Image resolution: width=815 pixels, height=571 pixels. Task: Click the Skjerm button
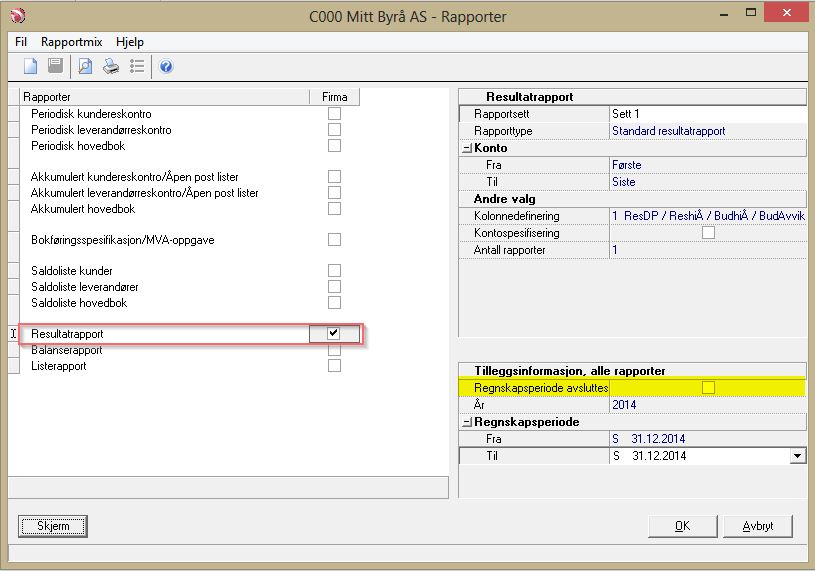[x=53, y=526]
